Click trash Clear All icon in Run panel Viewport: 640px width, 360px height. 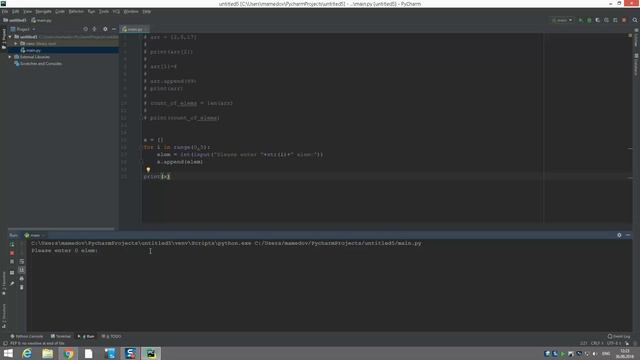tap(22, 287)
